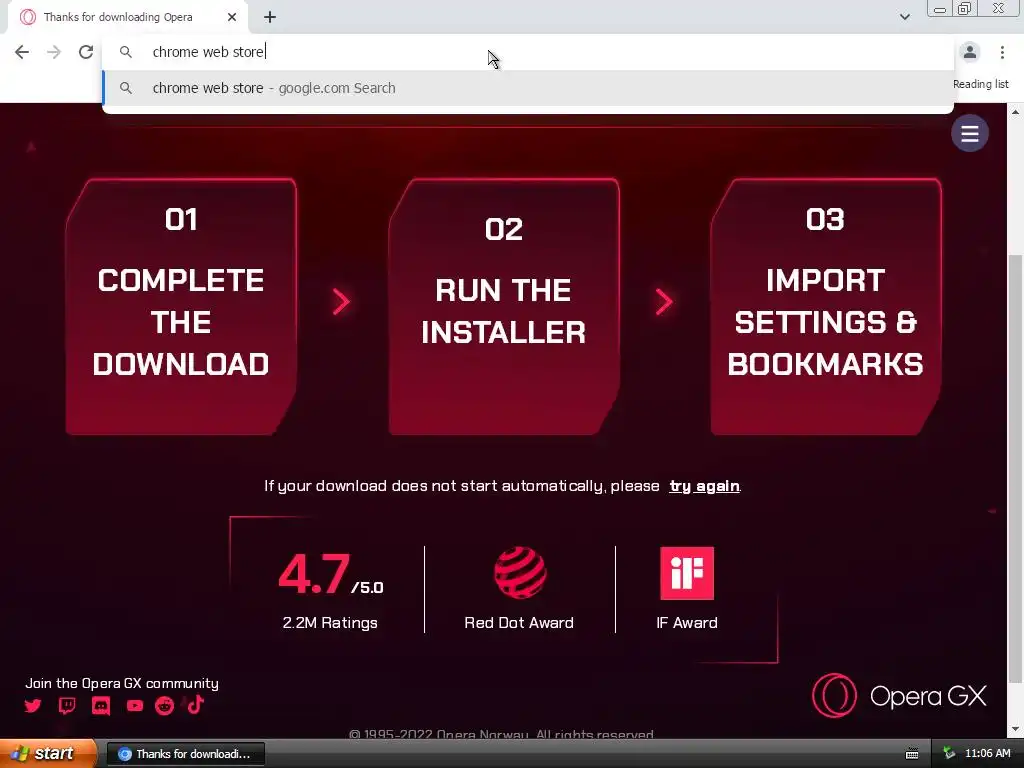The height and width of the screenshot is (768, 1024).
Task: Close the Thanks for downloading Opera tab
Action: (232, 17)
